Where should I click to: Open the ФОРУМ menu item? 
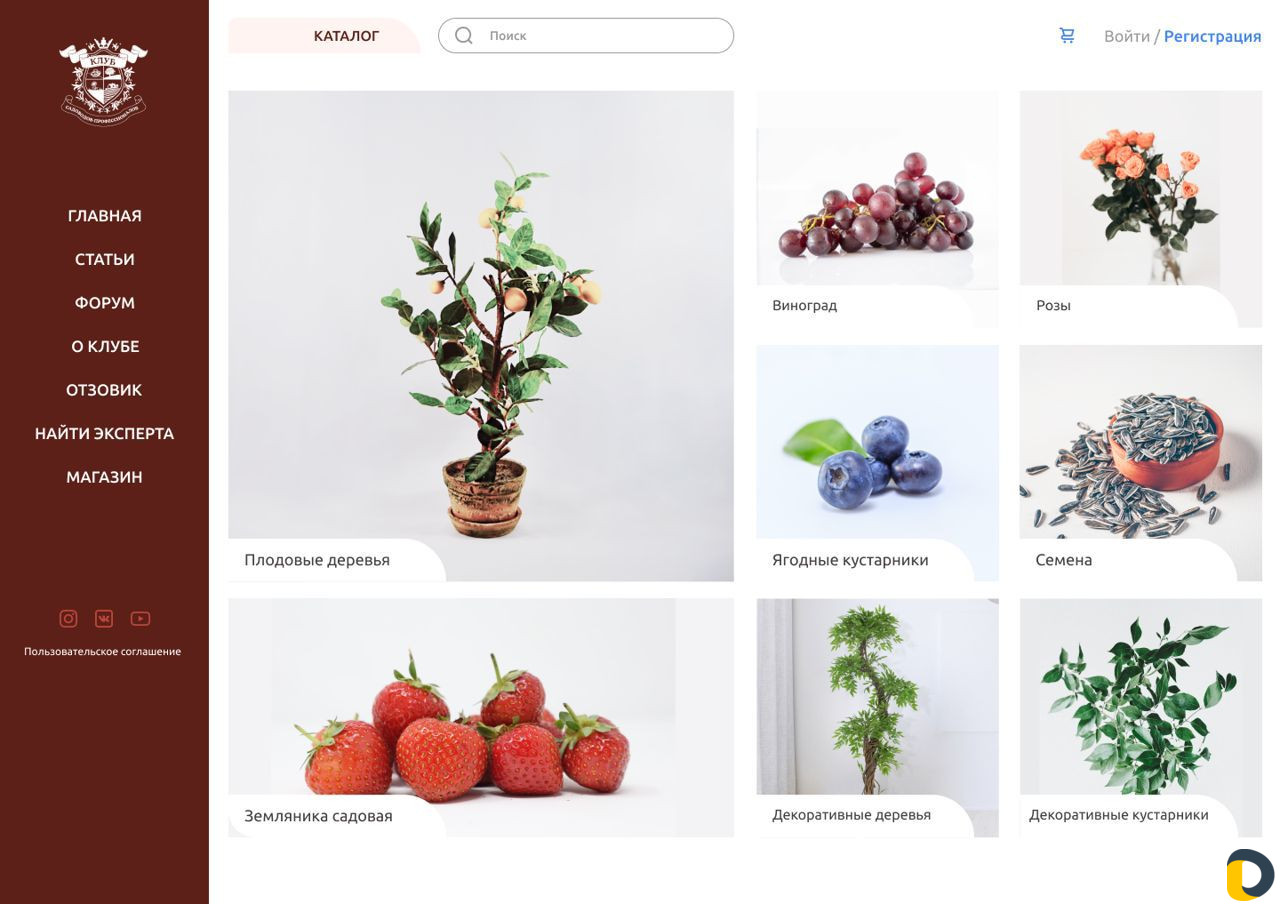click(104, 303)
